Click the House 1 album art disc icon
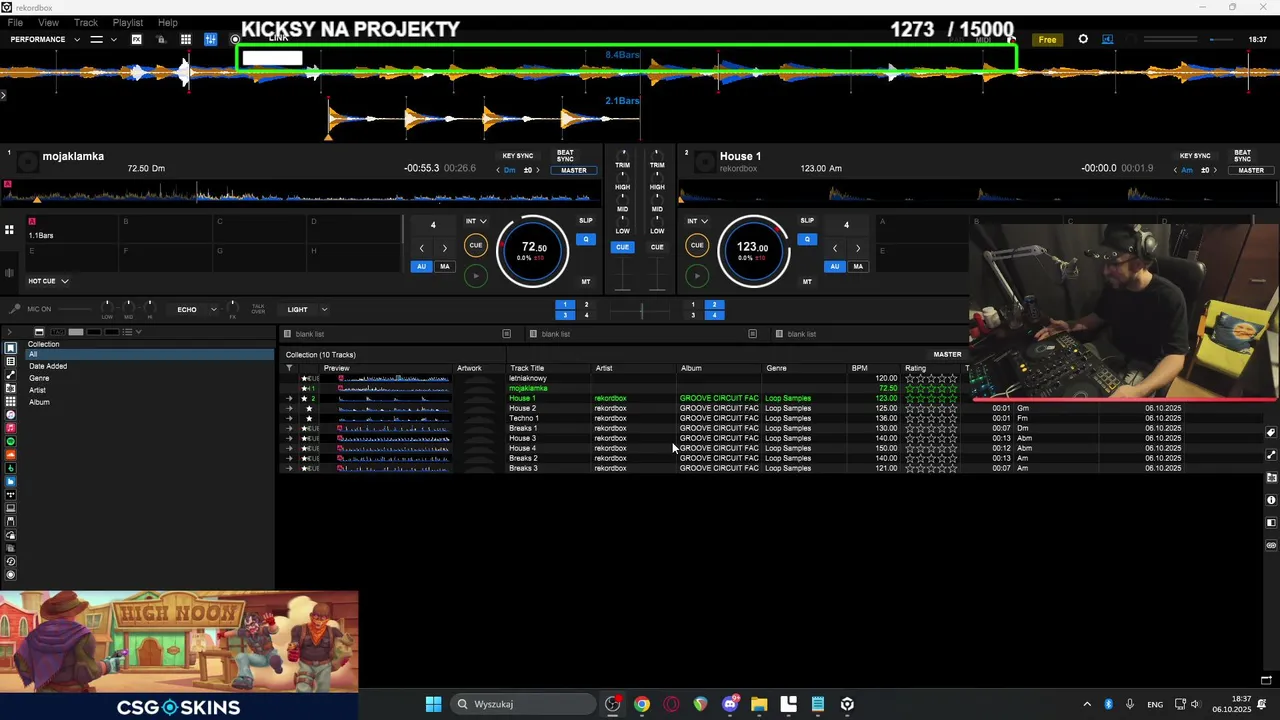1280x720 pixels. coord(706,161)
